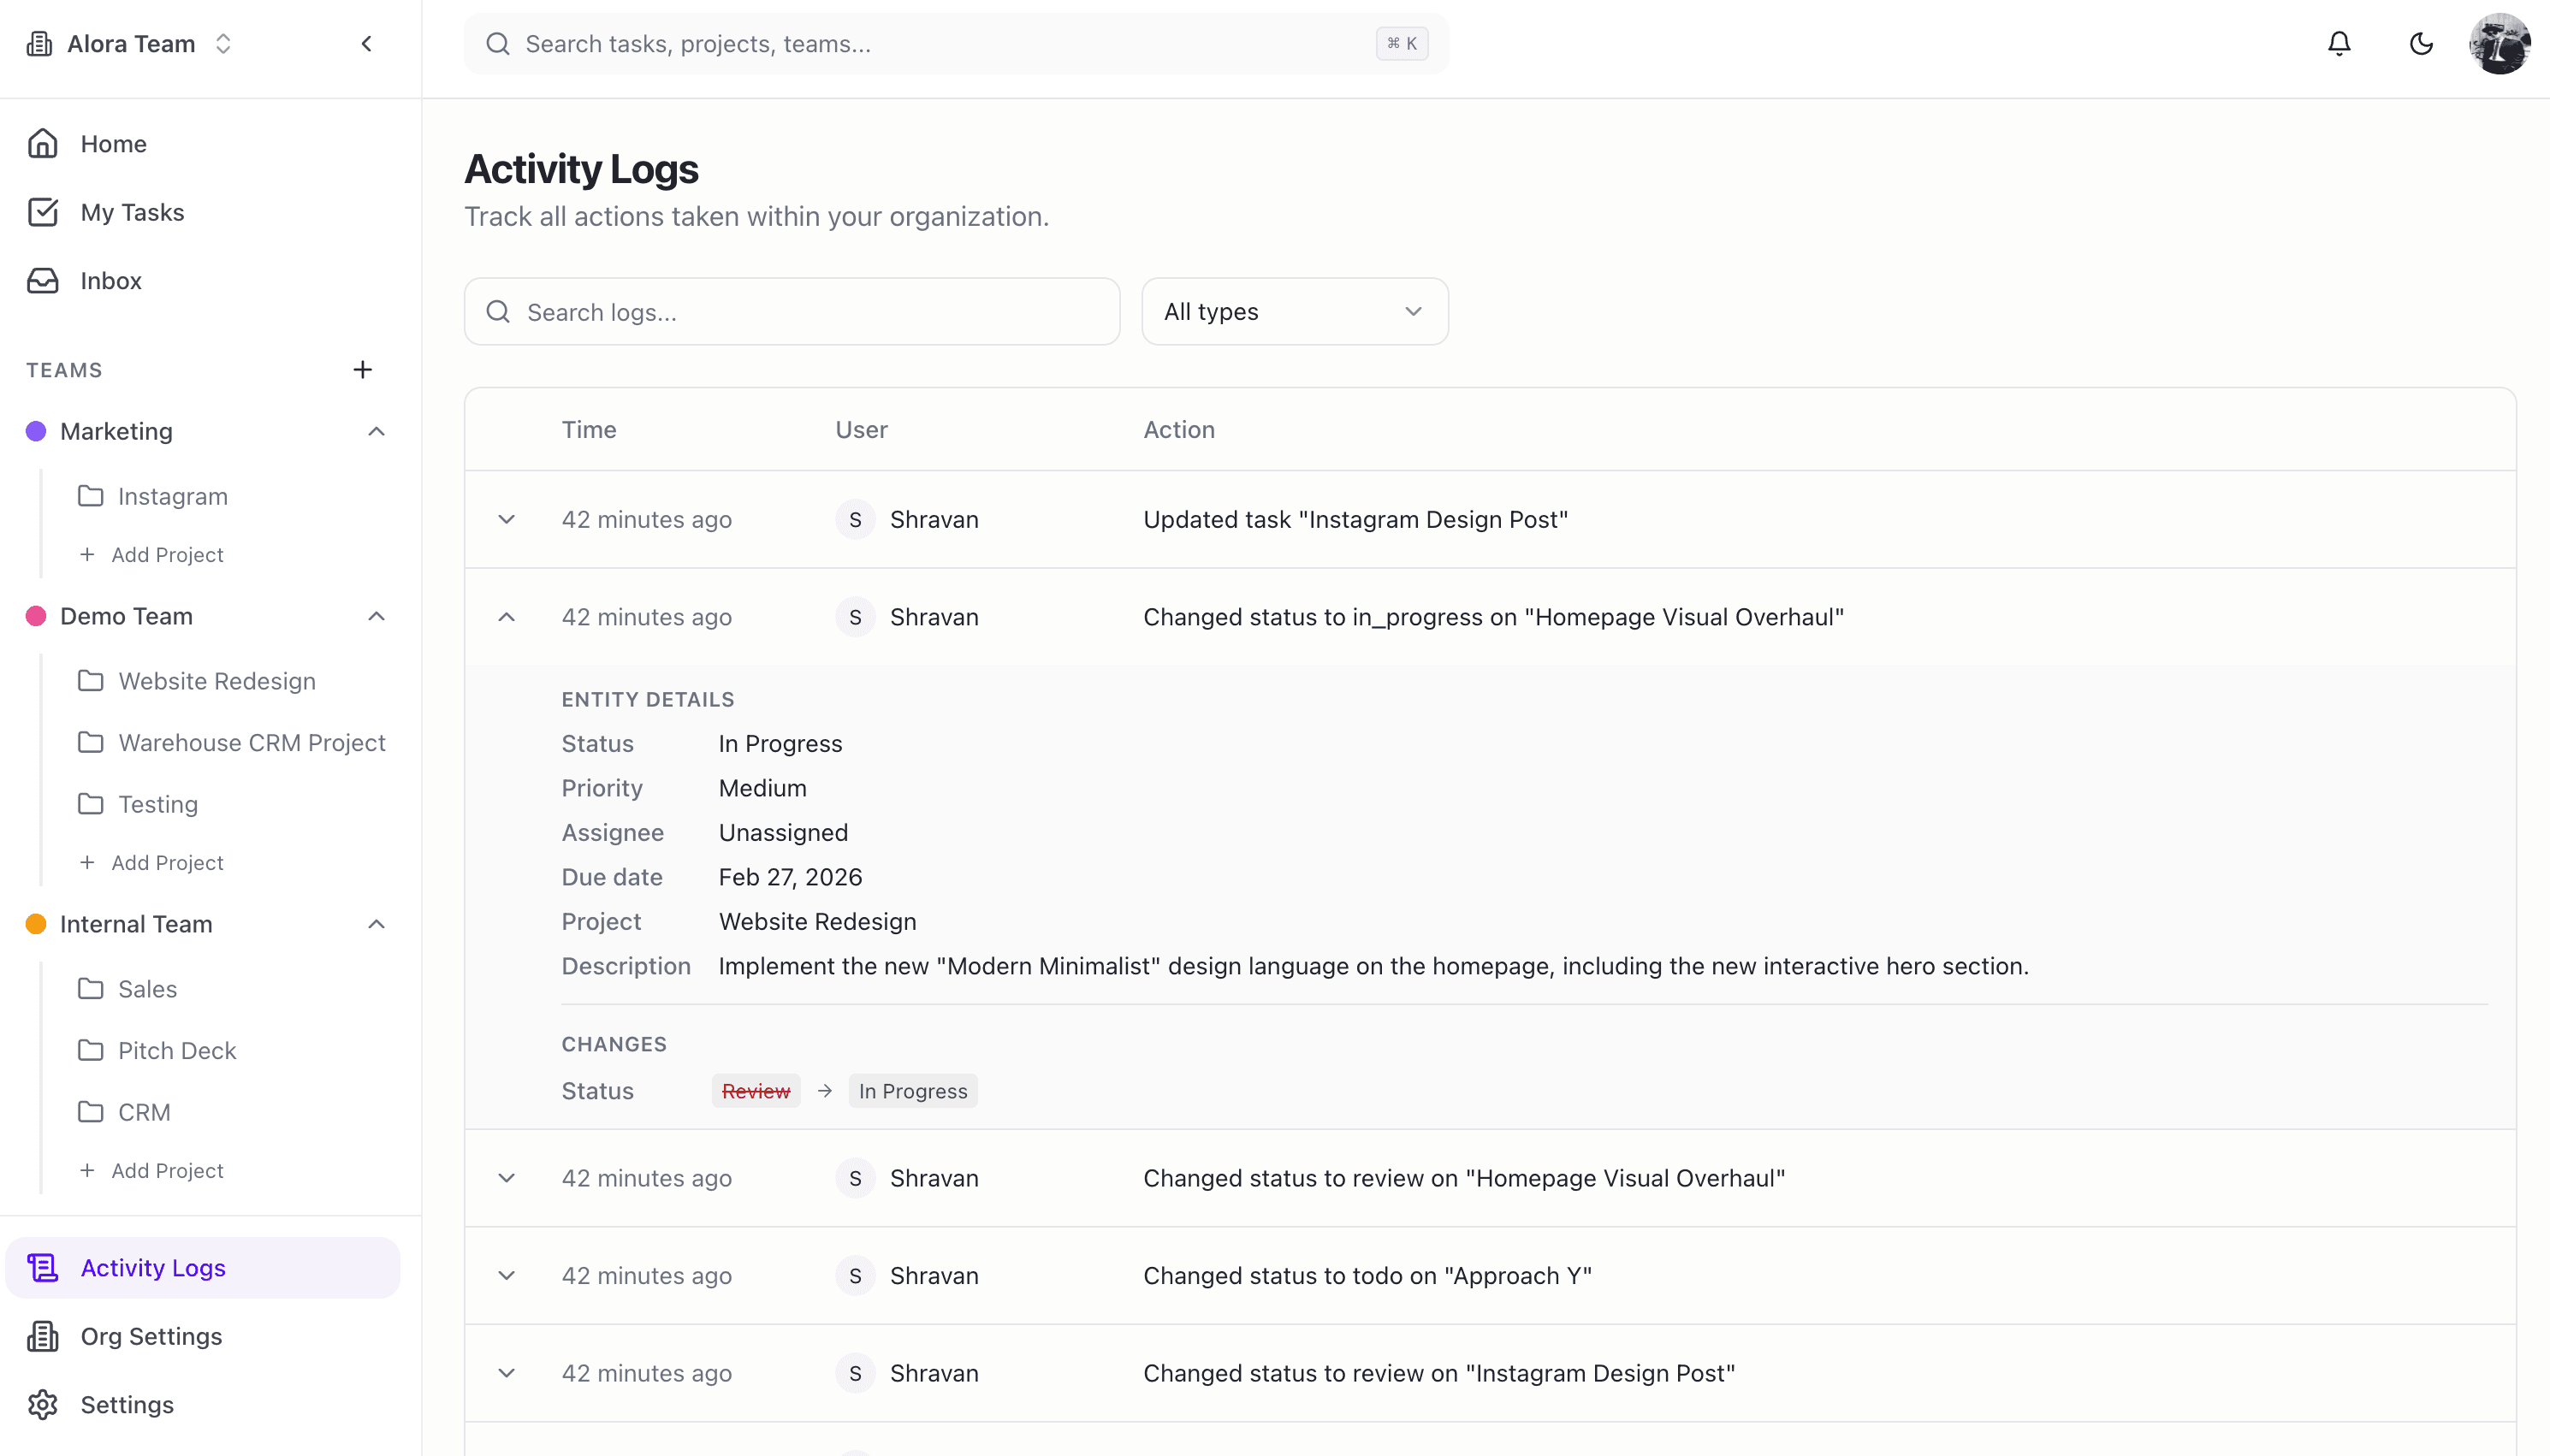Image resolution: width=2550 pixels, height=1456 pixels.
Task: Collapse the Internal Team section
Action: pos(376,924)
